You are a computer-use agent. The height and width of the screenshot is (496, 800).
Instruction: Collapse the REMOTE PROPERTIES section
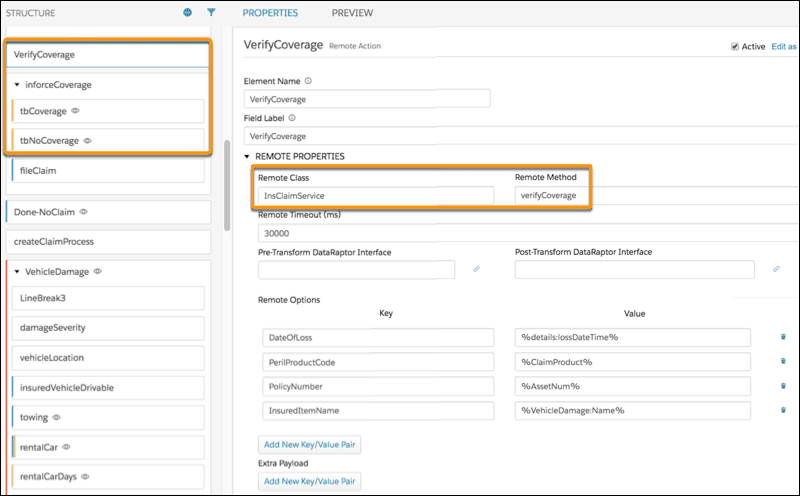click(x=247, y=156)
